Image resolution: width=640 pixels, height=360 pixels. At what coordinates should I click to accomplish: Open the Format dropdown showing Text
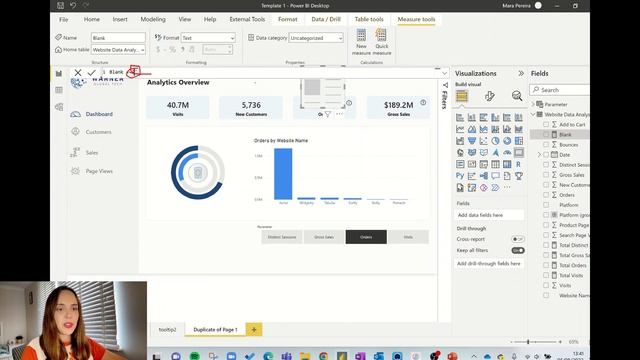(208, 38)
